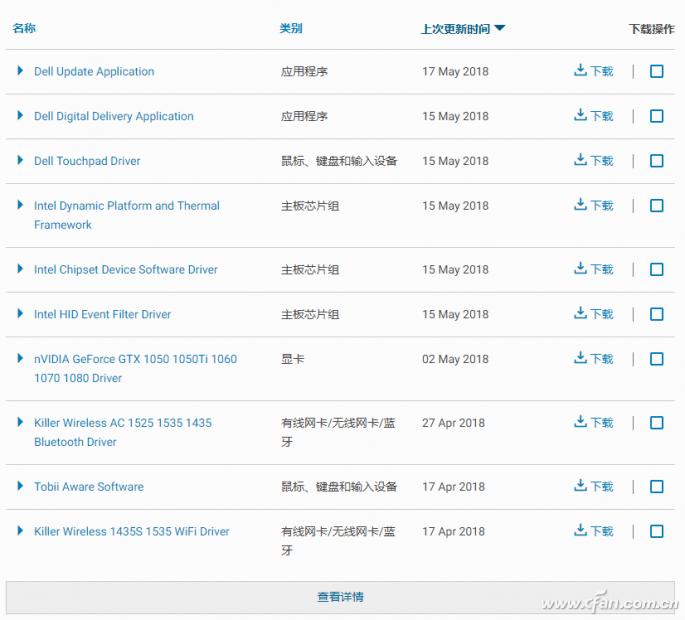The image size is (685, 620).
Task: Download Tobii Aware Software
Action: click(593, 486)
